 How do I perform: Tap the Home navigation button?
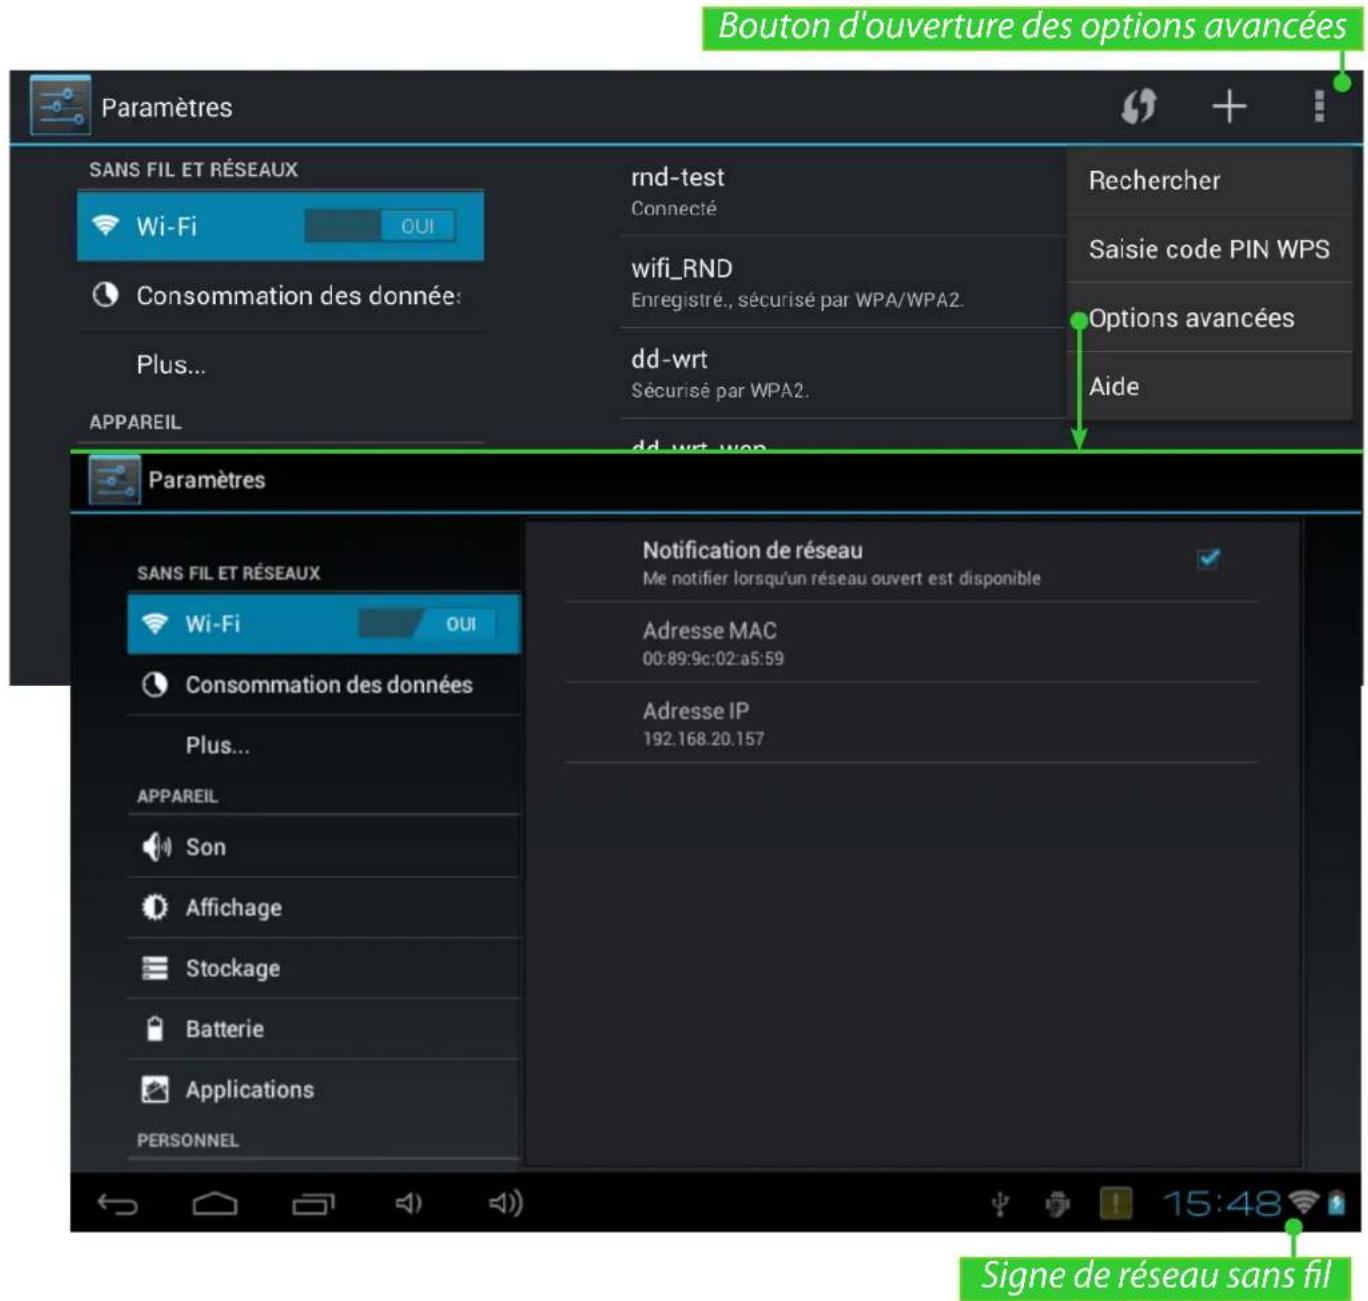coord(215,1203)
